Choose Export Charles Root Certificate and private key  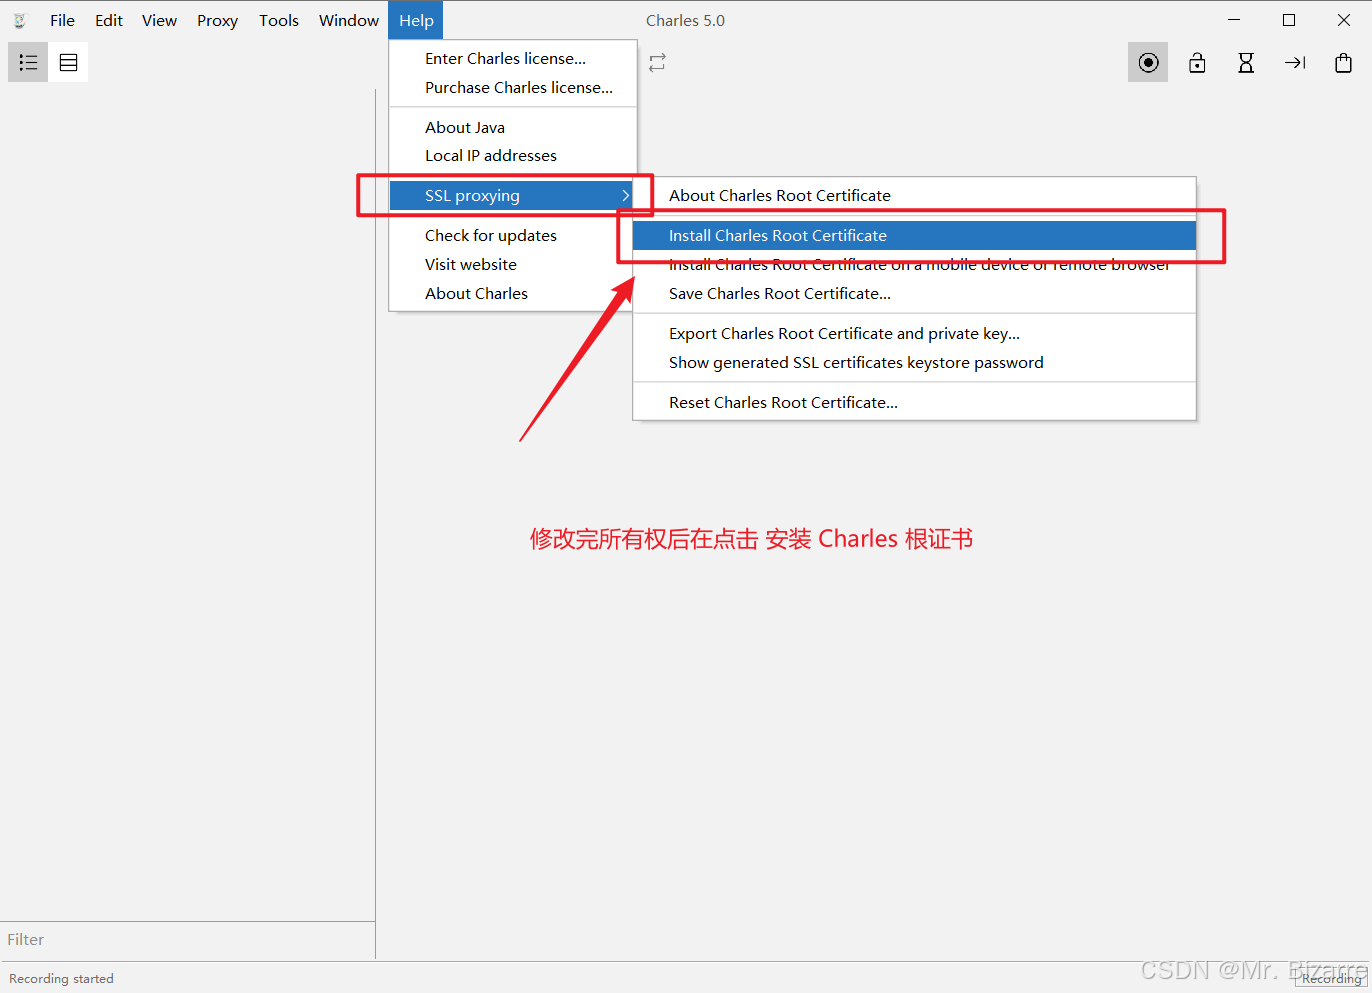click(914, 333)
